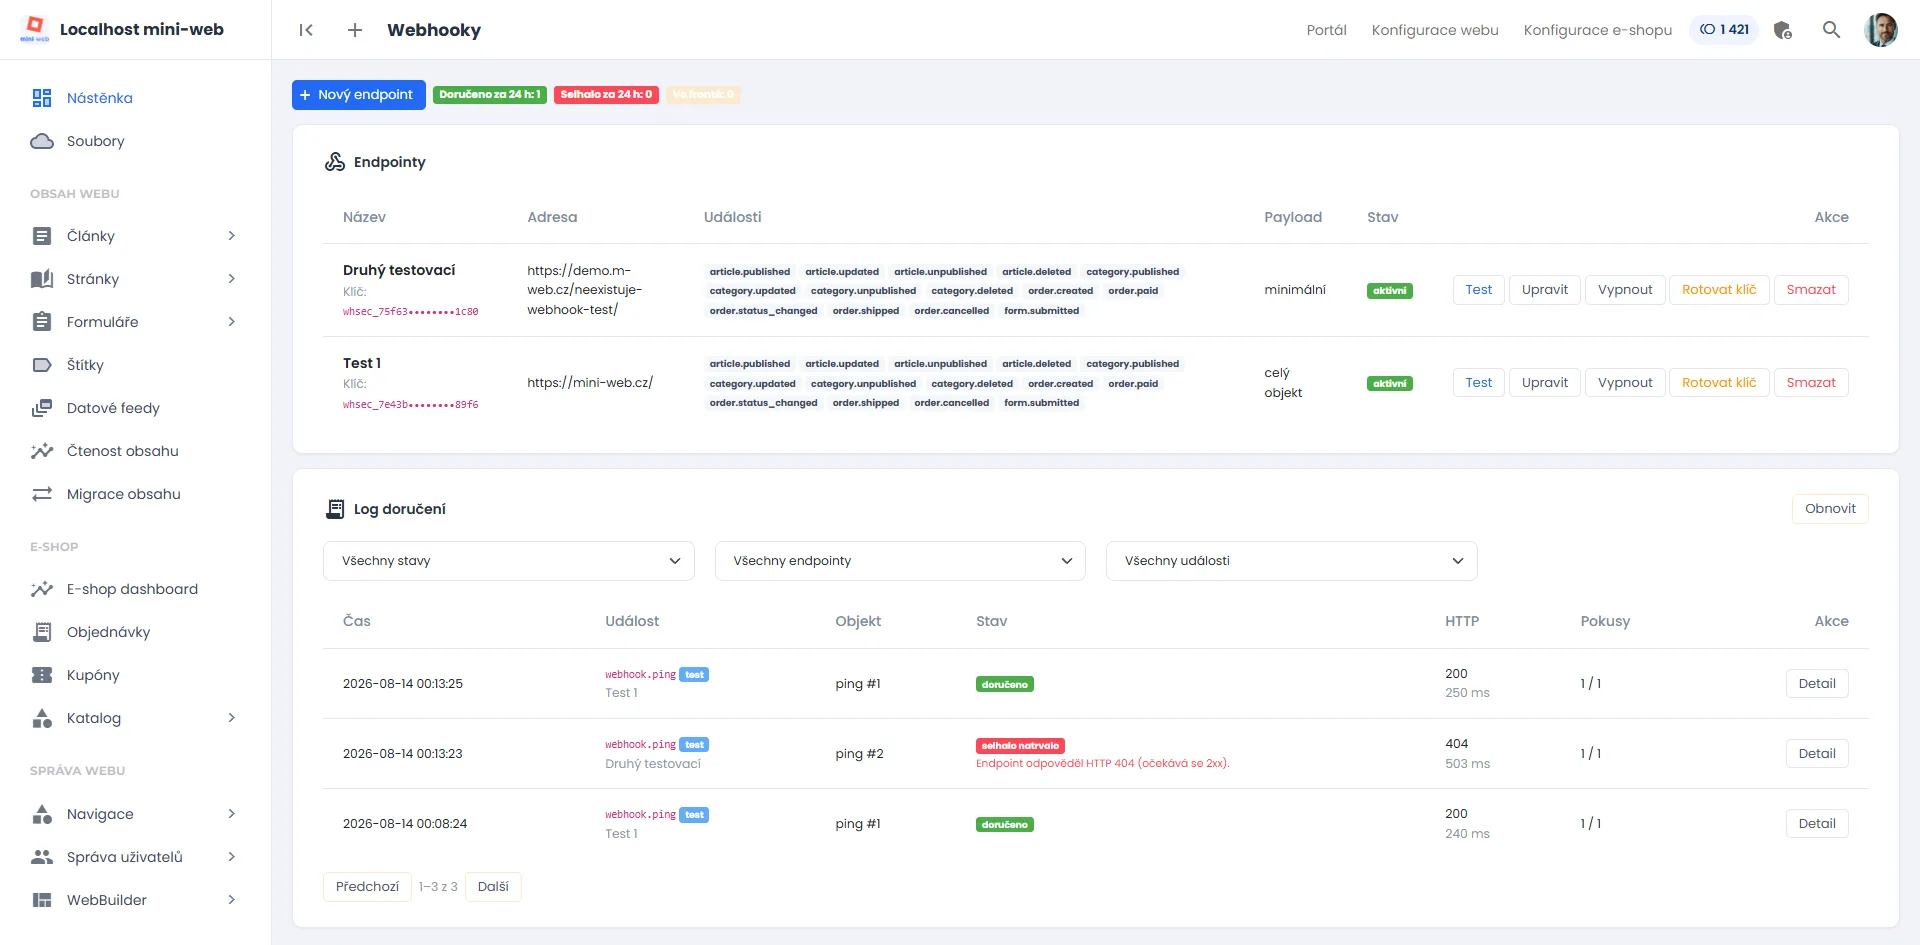
Task: Click Smazat for Test 1 endpoint
Action: [1811, 383]
